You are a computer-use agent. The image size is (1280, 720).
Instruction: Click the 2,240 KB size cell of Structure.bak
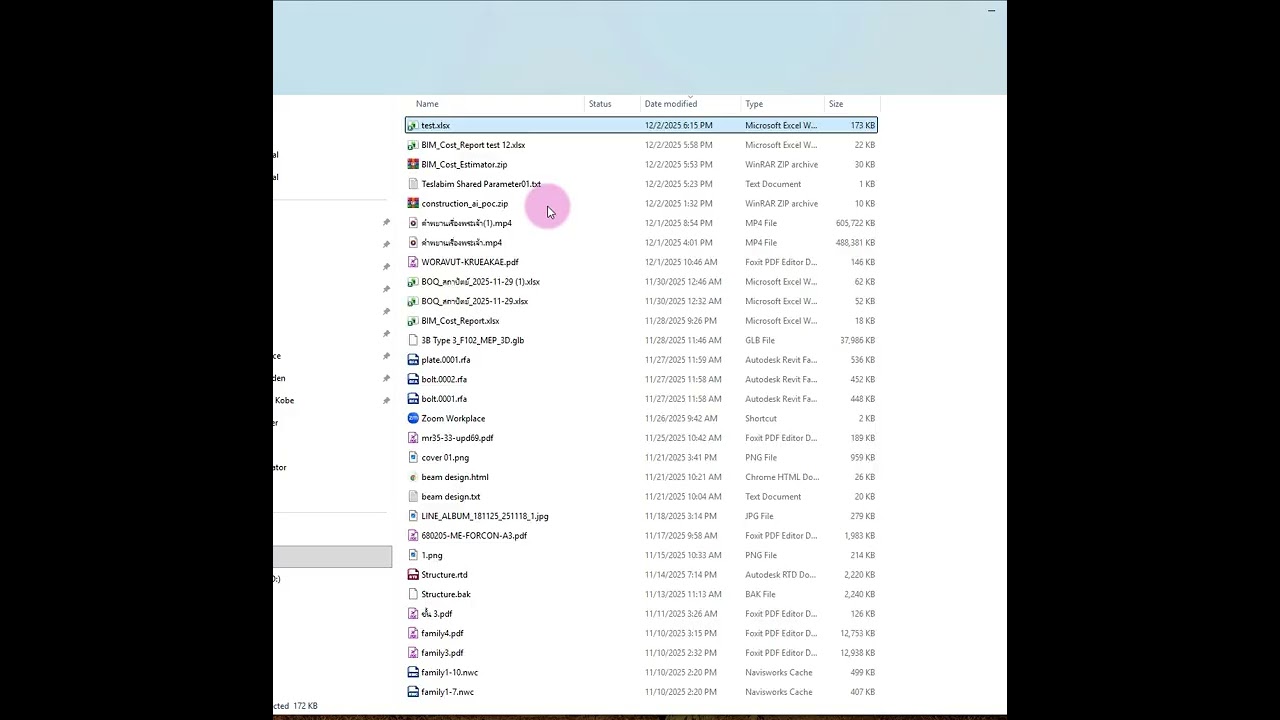click(x=860, y=594)
